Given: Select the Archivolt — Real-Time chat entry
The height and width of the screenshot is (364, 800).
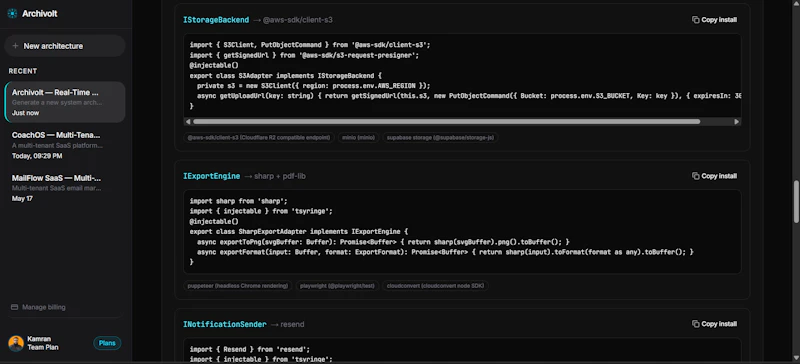Looking at the screenshot, I should click(x=65, y=102).
